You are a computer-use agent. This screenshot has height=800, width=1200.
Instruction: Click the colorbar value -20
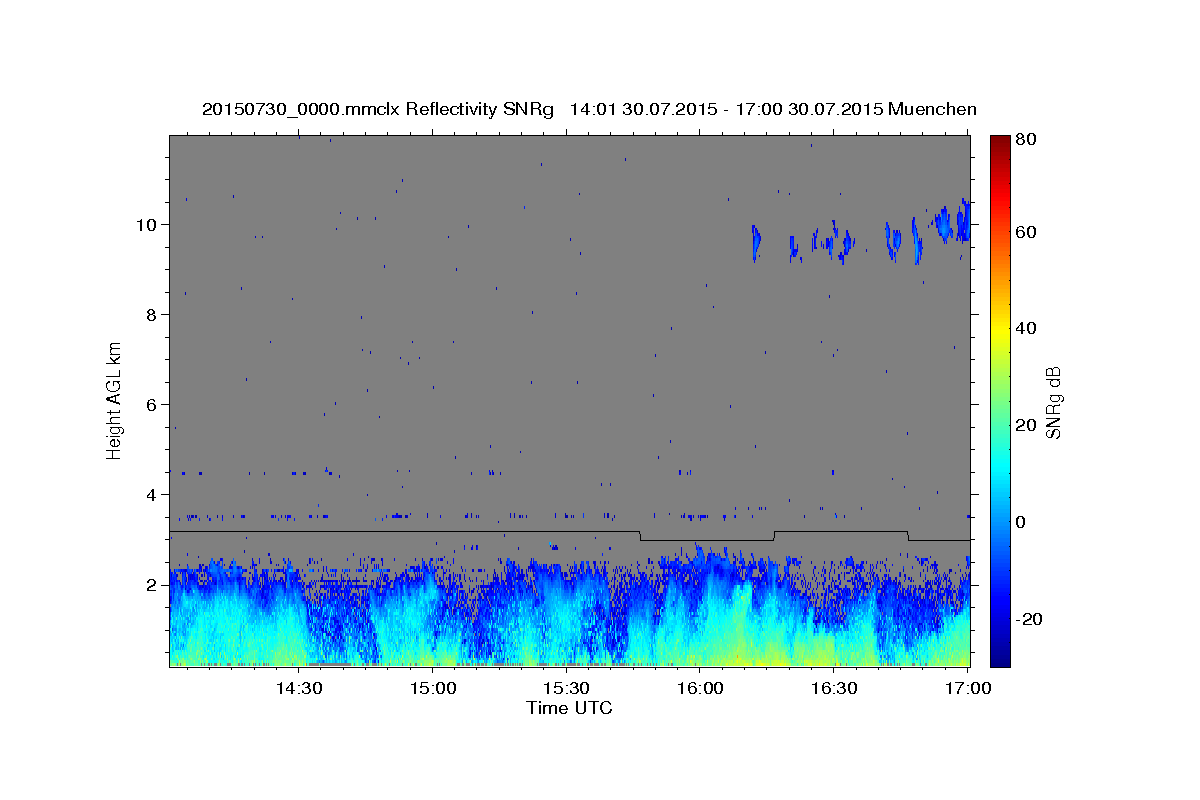(x=1029, y=619)
